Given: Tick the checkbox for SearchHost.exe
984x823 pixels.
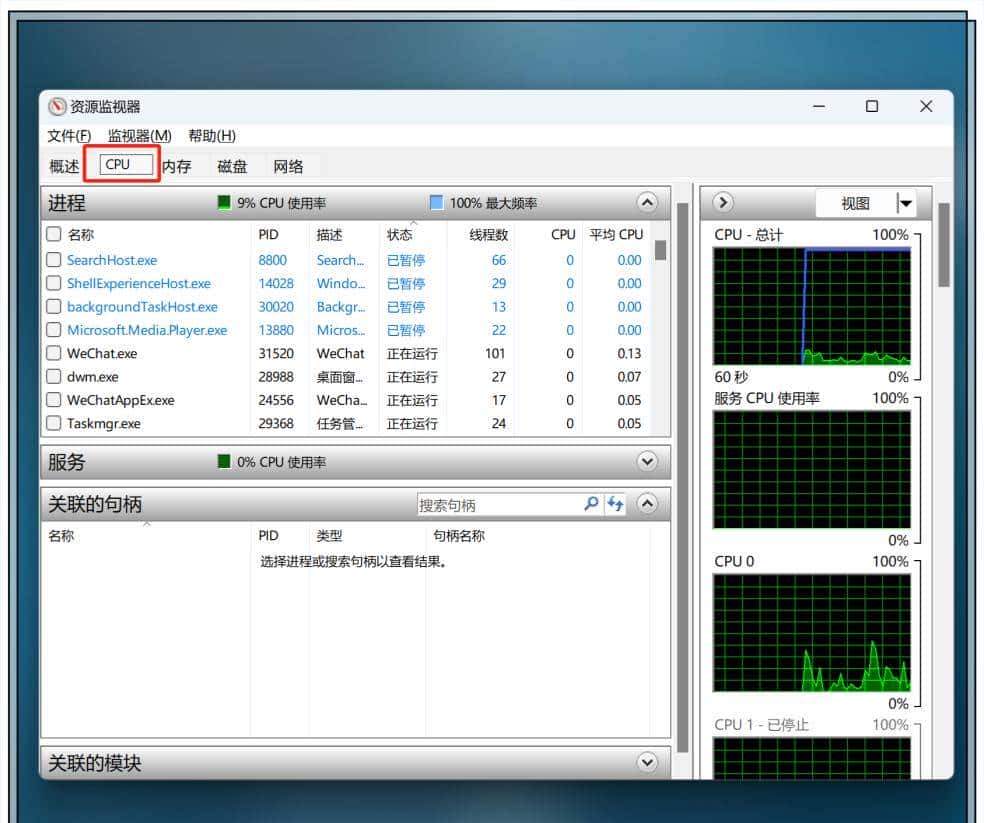Looking at the screenshot, I should pos(54,260).
